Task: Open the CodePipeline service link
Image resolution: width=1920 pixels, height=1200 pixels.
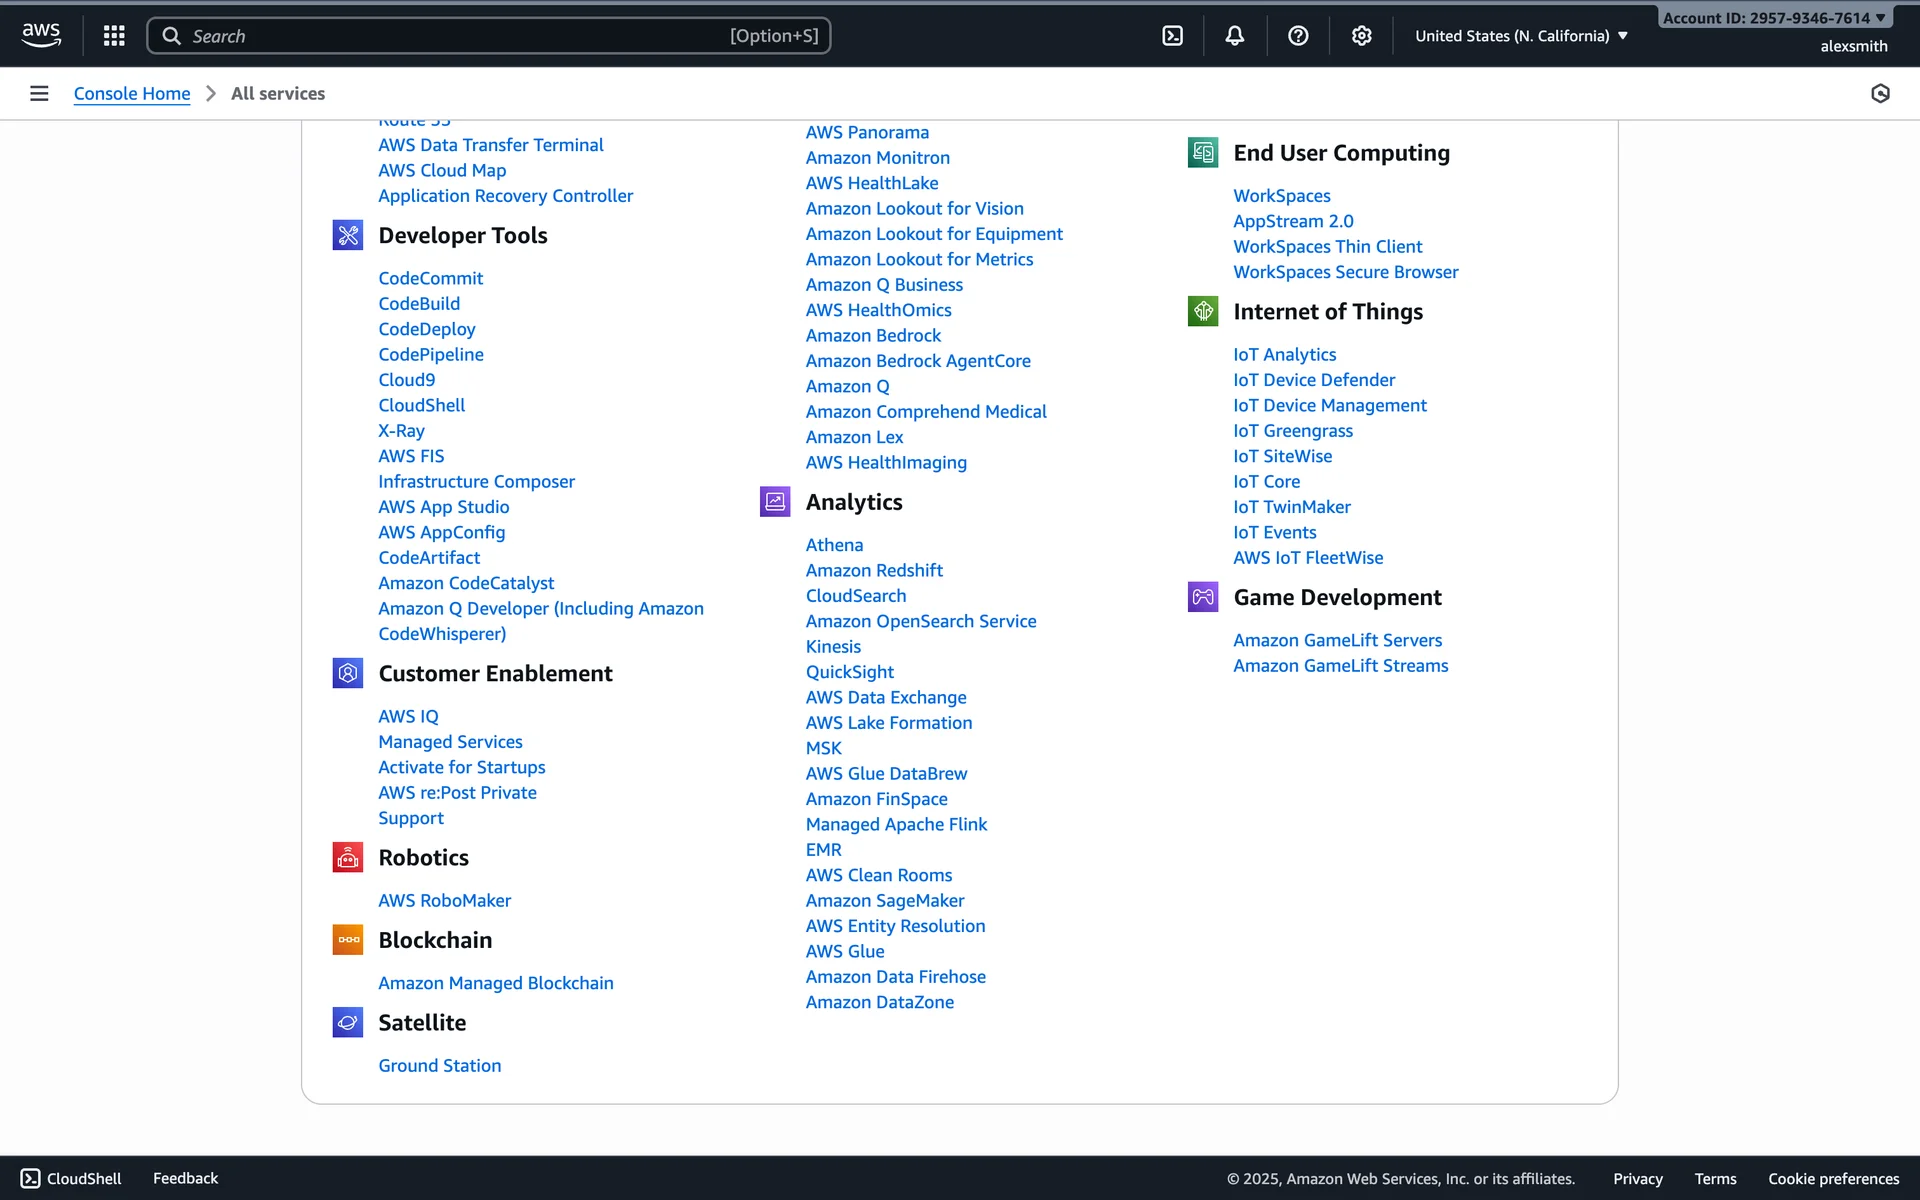Action: point(430,354)
